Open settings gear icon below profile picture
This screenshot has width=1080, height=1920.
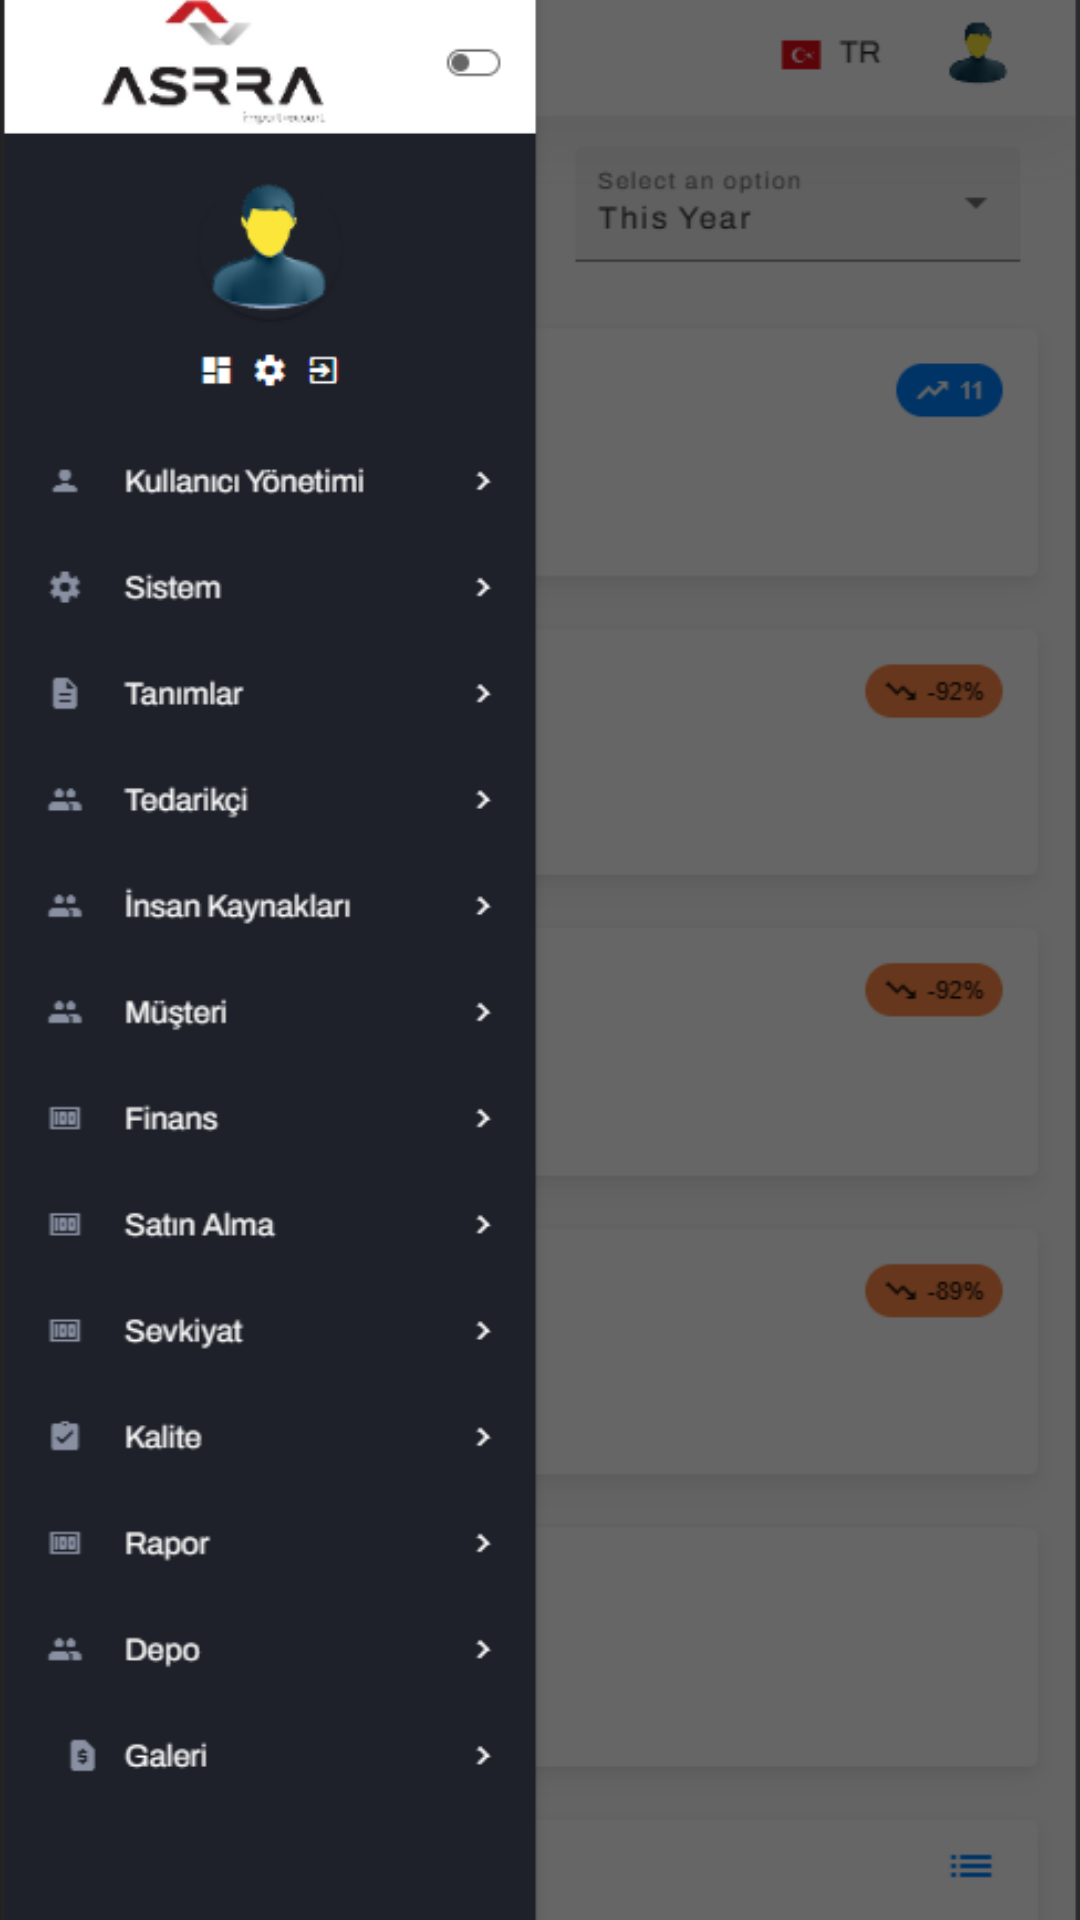pyautogui.click(x=269, y=370)
